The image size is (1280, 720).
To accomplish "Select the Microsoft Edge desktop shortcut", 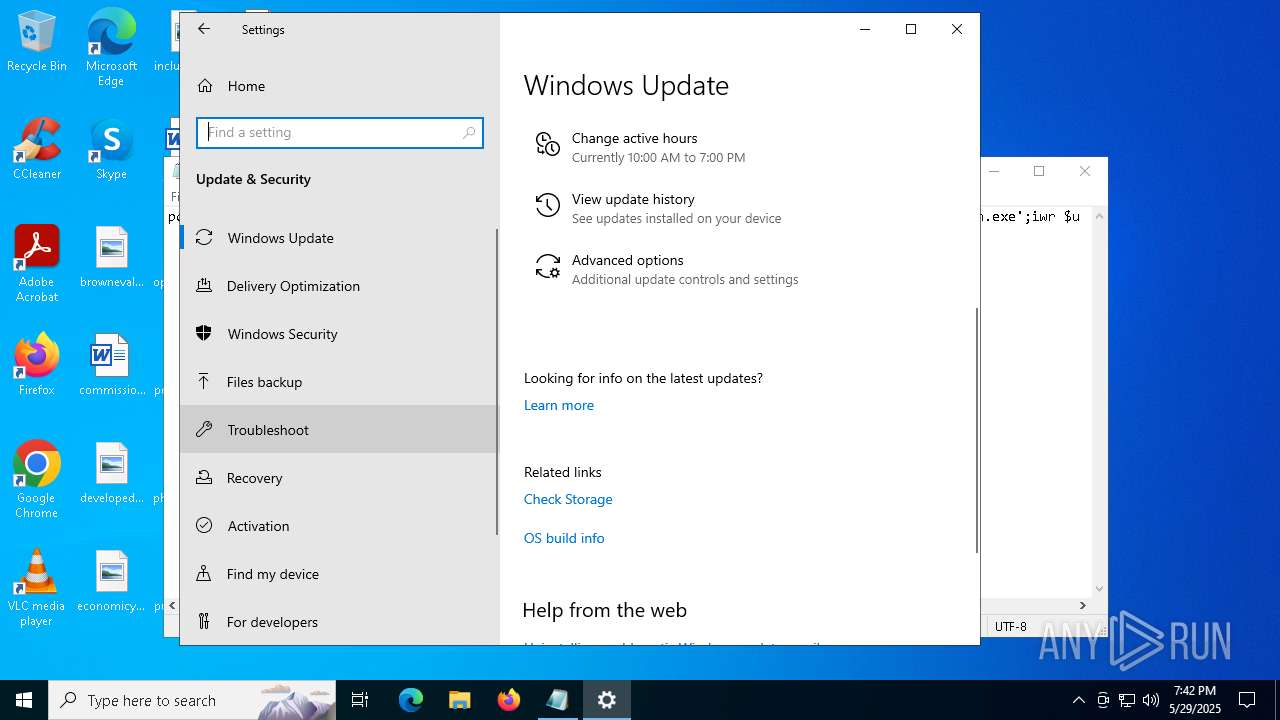I will pos(111,48).
